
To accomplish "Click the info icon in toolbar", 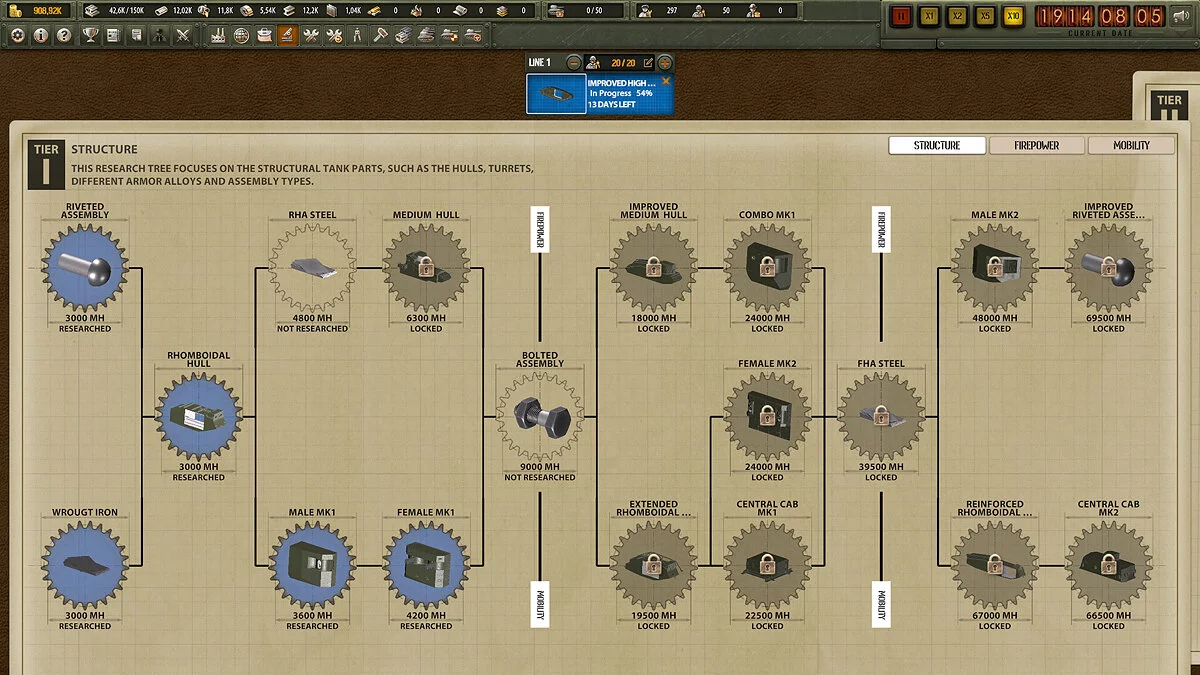I will (41, 35).
